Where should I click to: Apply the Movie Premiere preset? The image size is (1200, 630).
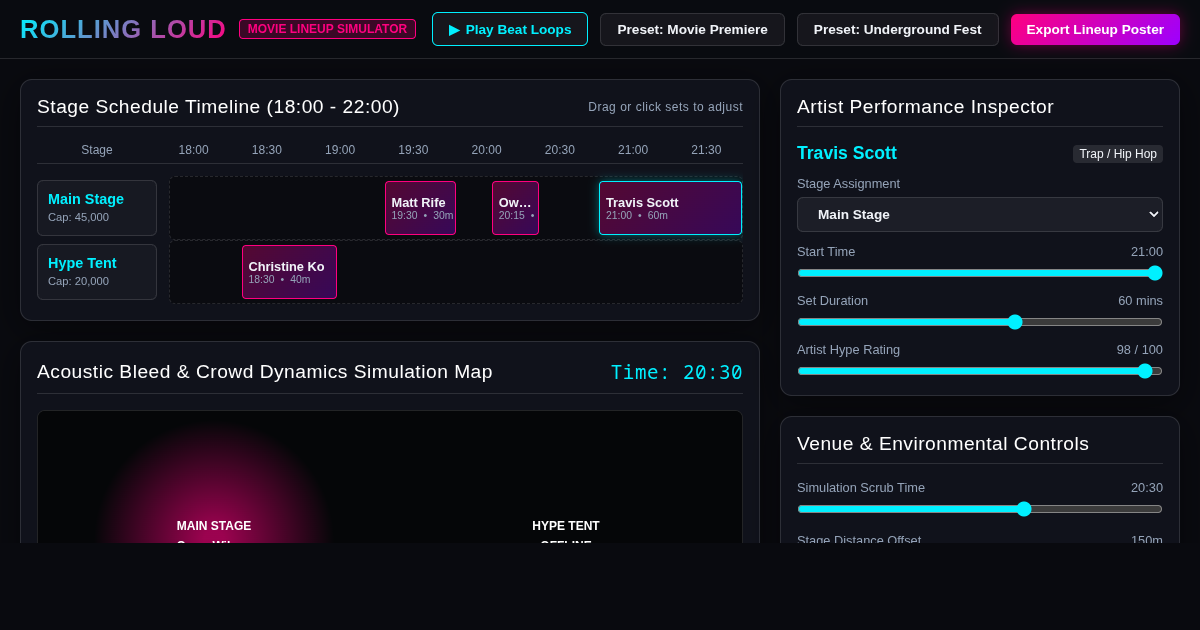point(692,29)
